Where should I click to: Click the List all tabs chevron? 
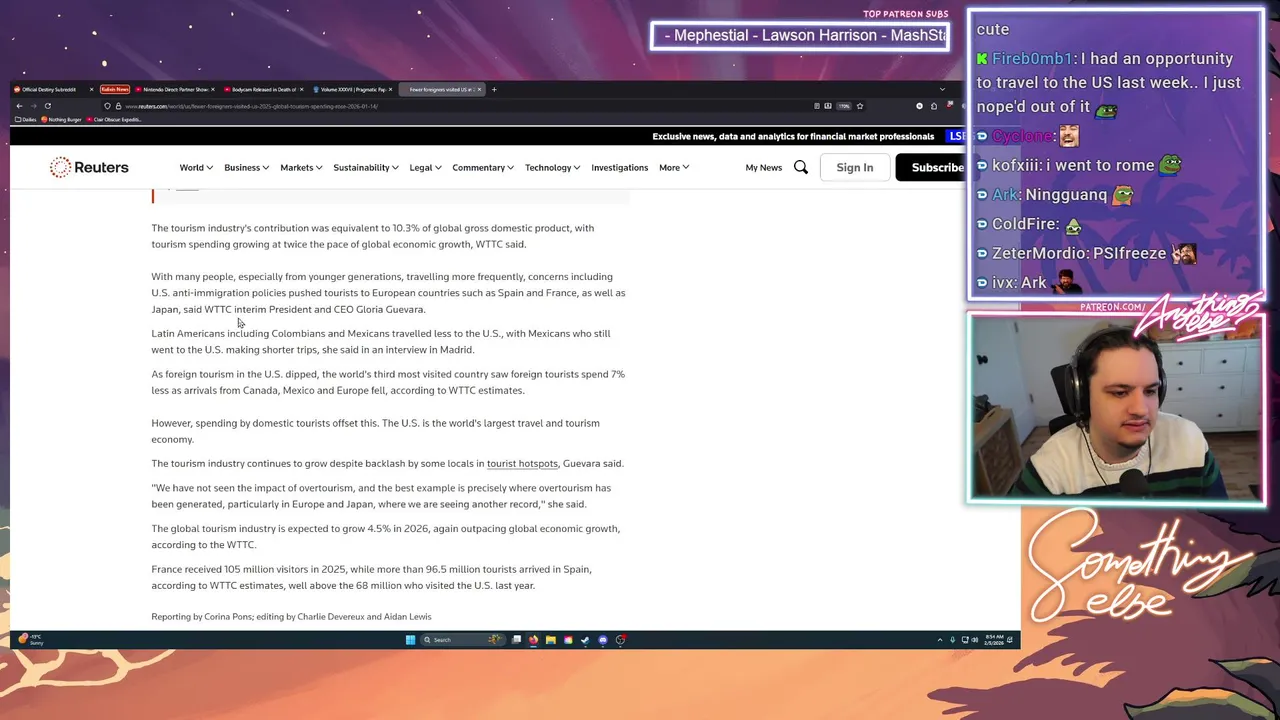point(942,89)
